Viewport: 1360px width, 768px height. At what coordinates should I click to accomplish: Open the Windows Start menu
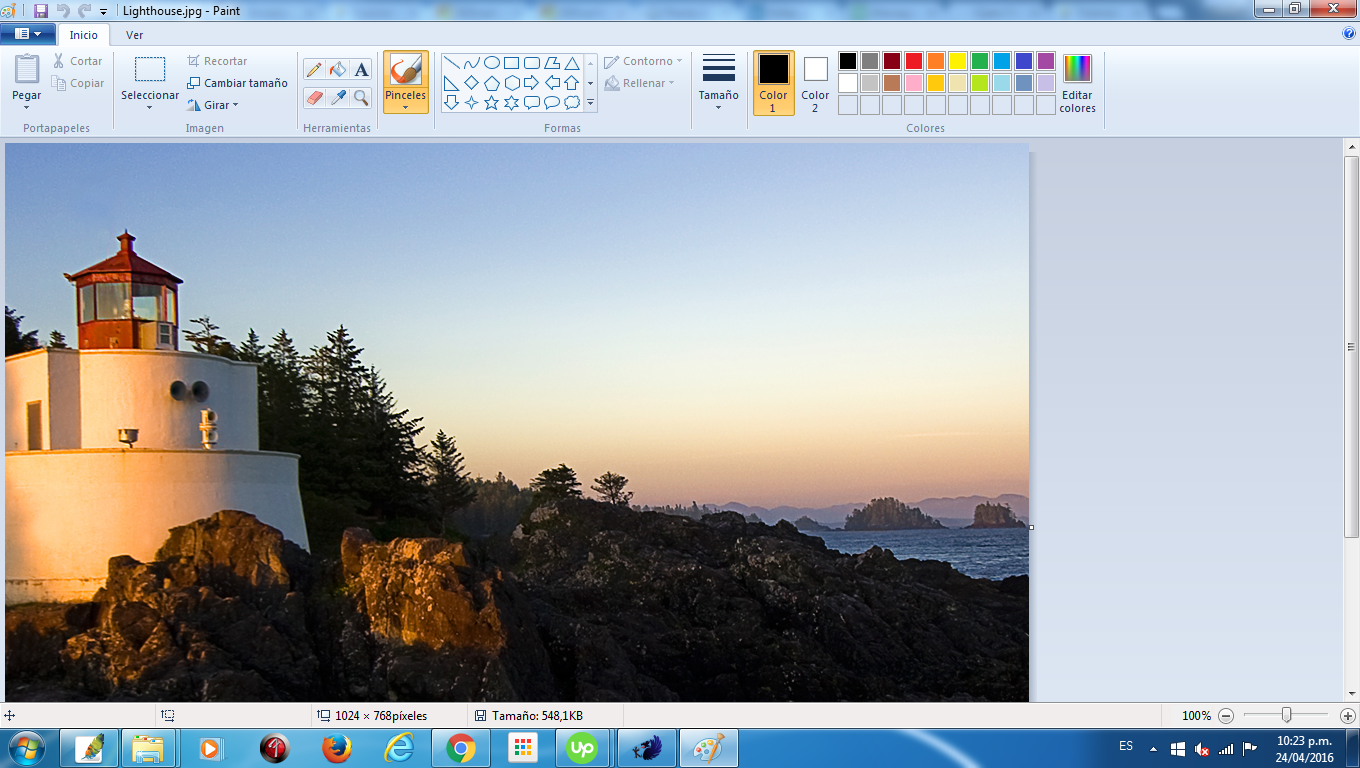coord(25,748)
